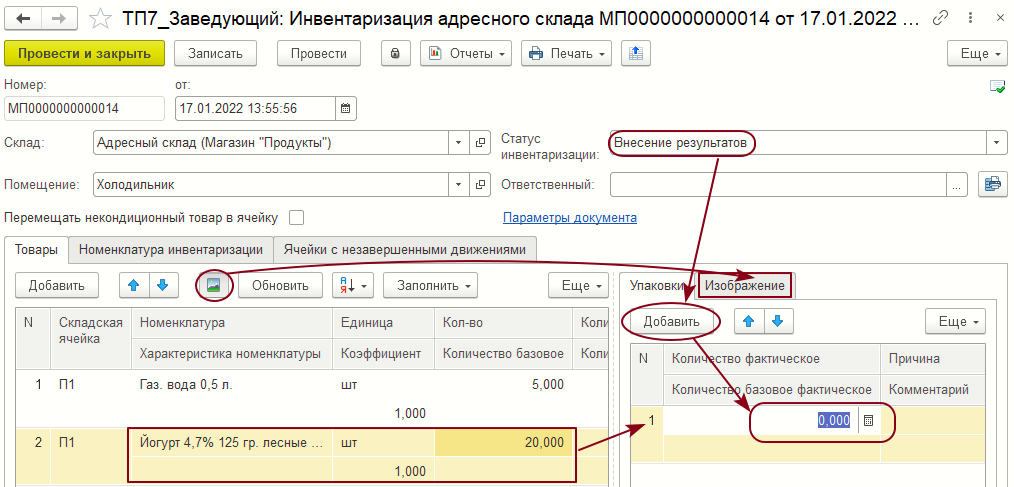Toggle 'Перемещать некондиционный товар в ячейку' checkbox
This screenshot has width=1014, height=487.
(x=296, y=218)
